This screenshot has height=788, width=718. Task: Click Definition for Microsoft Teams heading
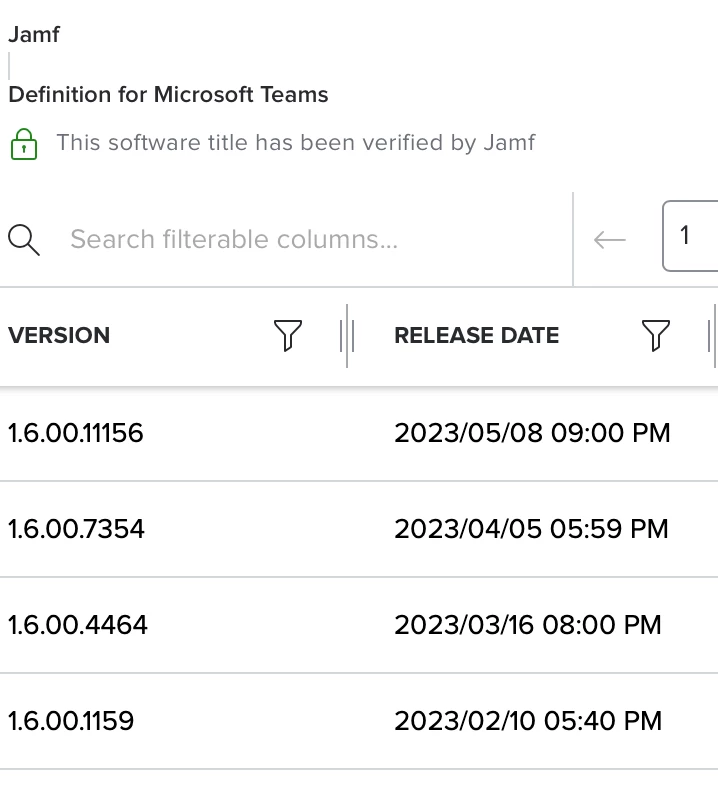[168, 94]
